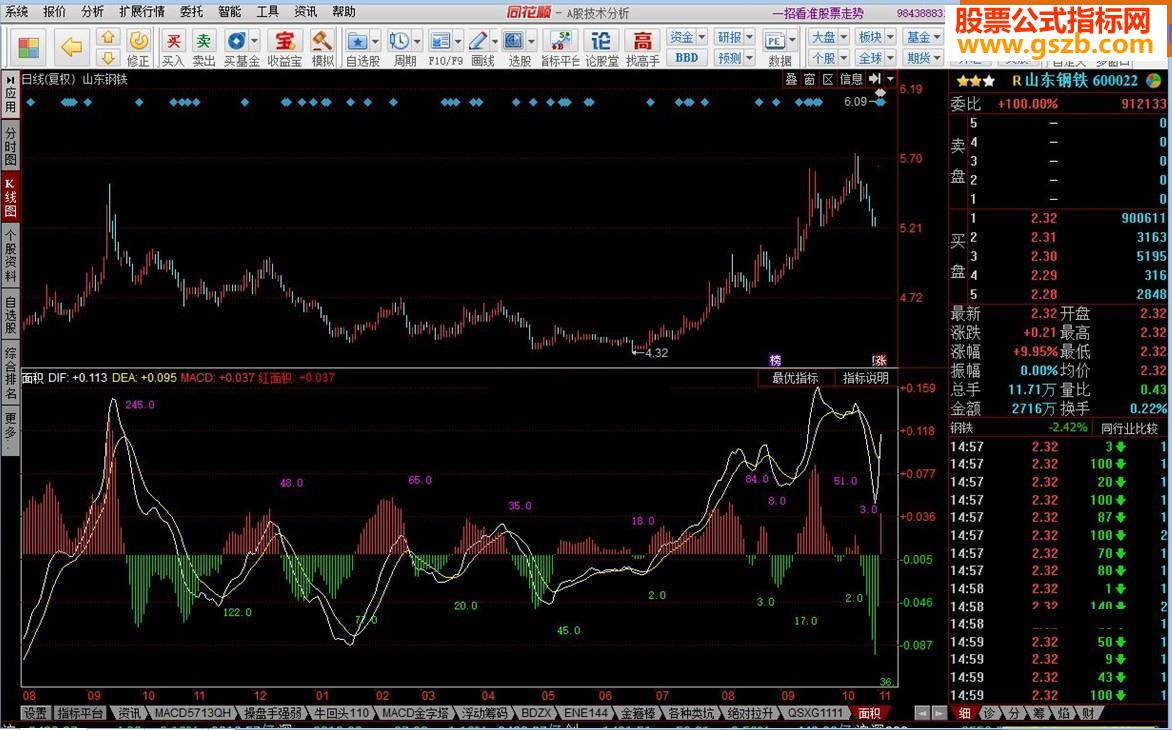Click the 一招看准股票走势 link
This screenshot has height=730, width=1172.
[818, 13]
